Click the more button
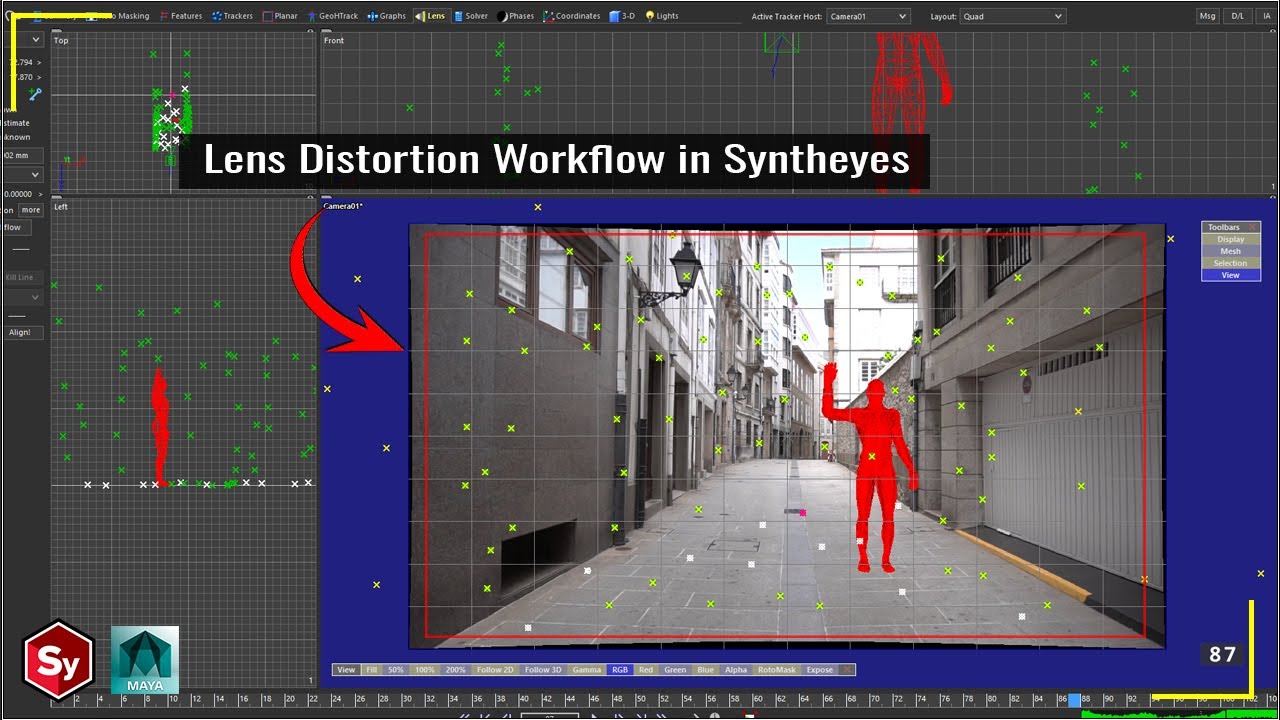 (x=31, y=210)
